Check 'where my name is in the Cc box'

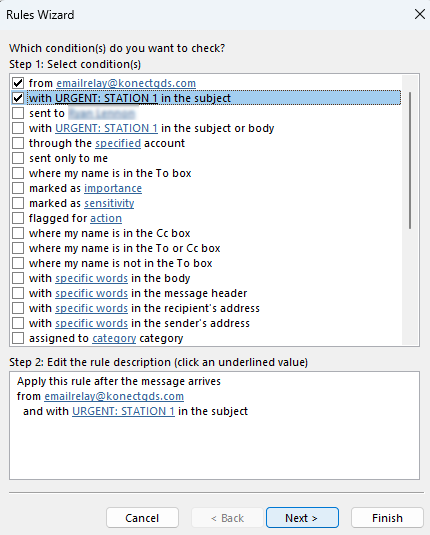(18, 233)
